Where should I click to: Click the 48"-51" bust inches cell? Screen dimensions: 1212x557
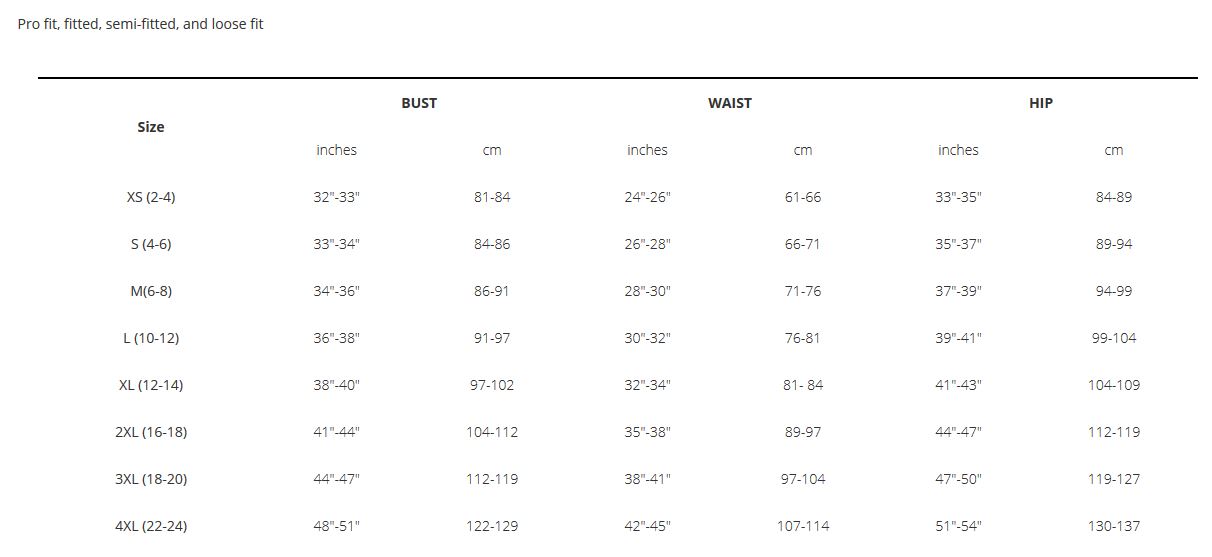pos(336,526)
